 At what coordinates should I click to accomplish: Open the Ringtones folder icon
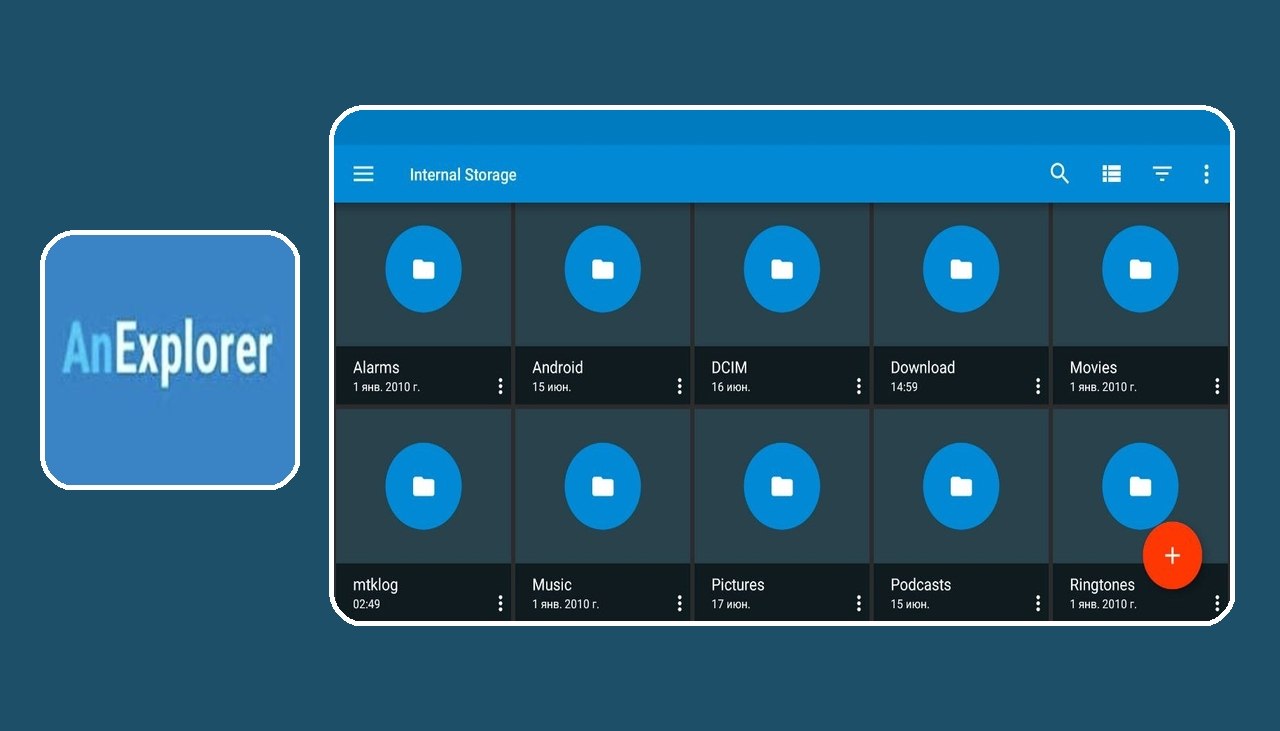[x=1140, y=486]
